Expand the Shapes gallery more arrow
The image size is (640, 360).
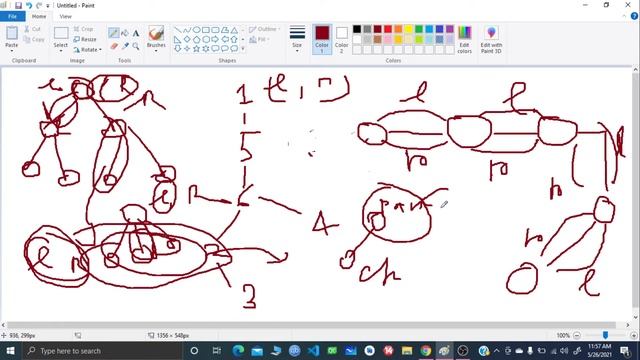tap(243, 49)
